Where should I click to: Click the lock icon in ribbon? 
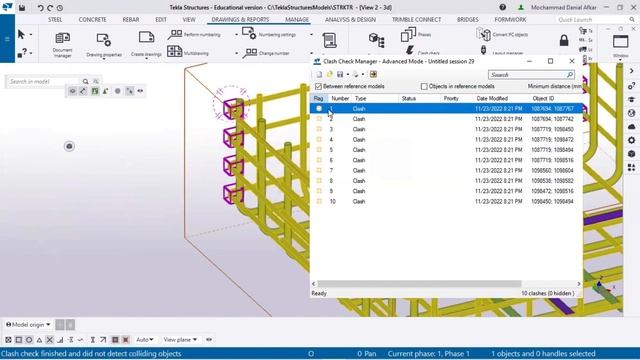pyautogui.click(x=564, y=40)
